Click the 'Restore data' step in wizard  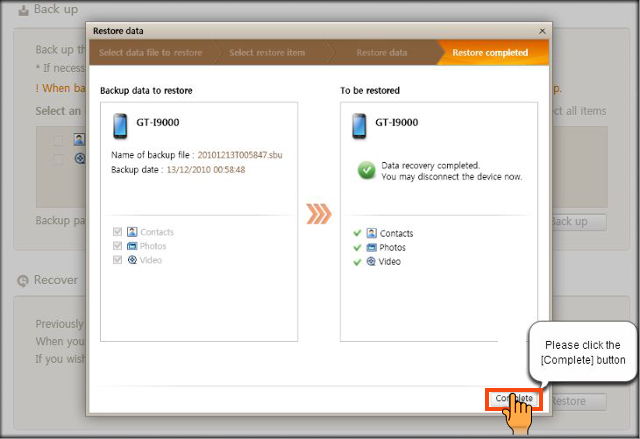pos(381,52)
